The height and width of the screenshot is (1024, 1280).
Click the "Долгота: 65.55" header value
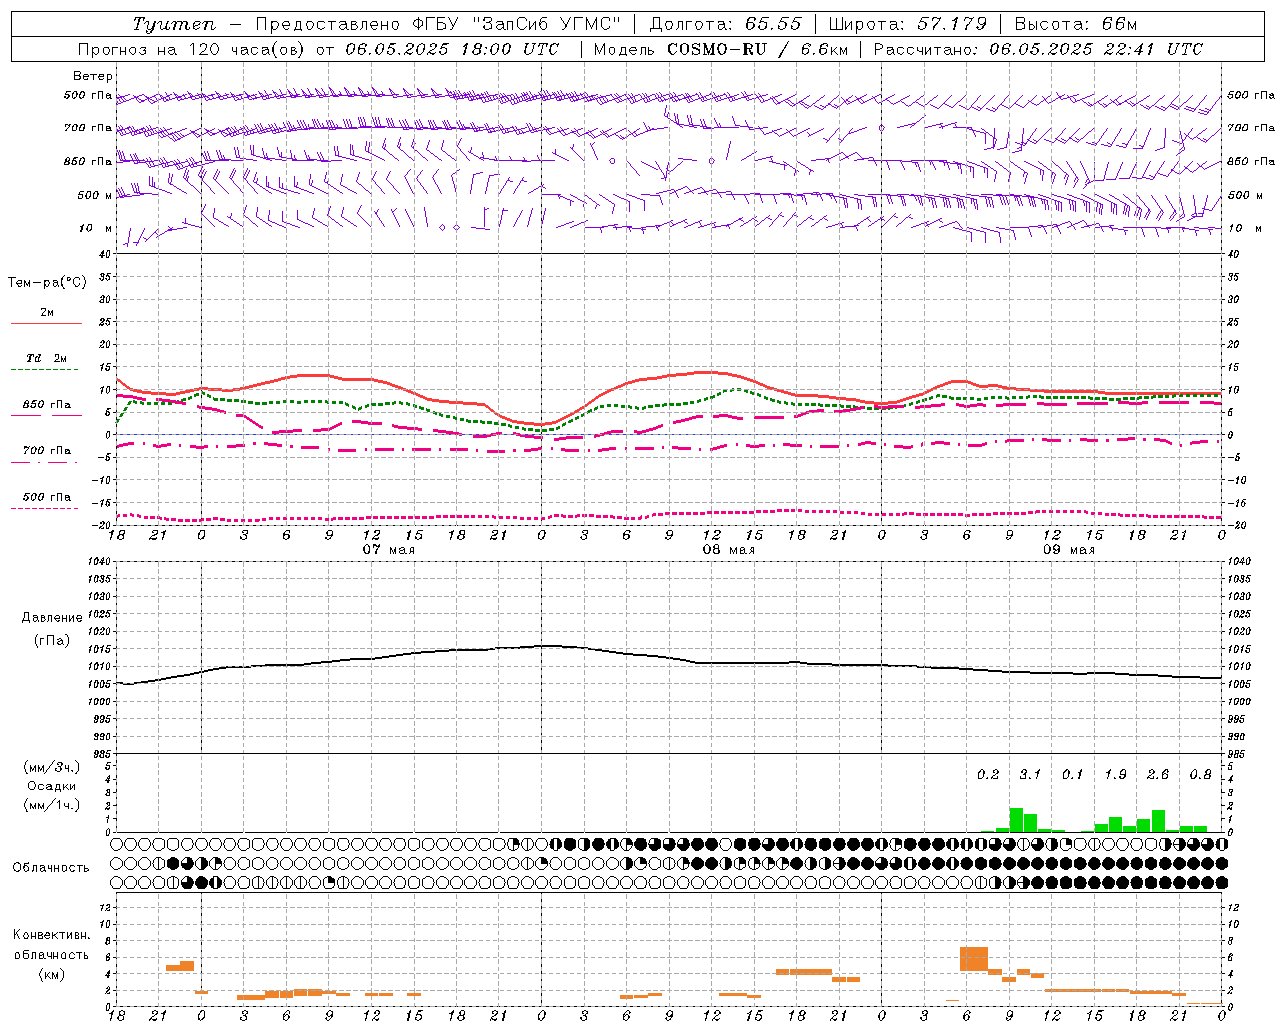[x=724, y=24]
